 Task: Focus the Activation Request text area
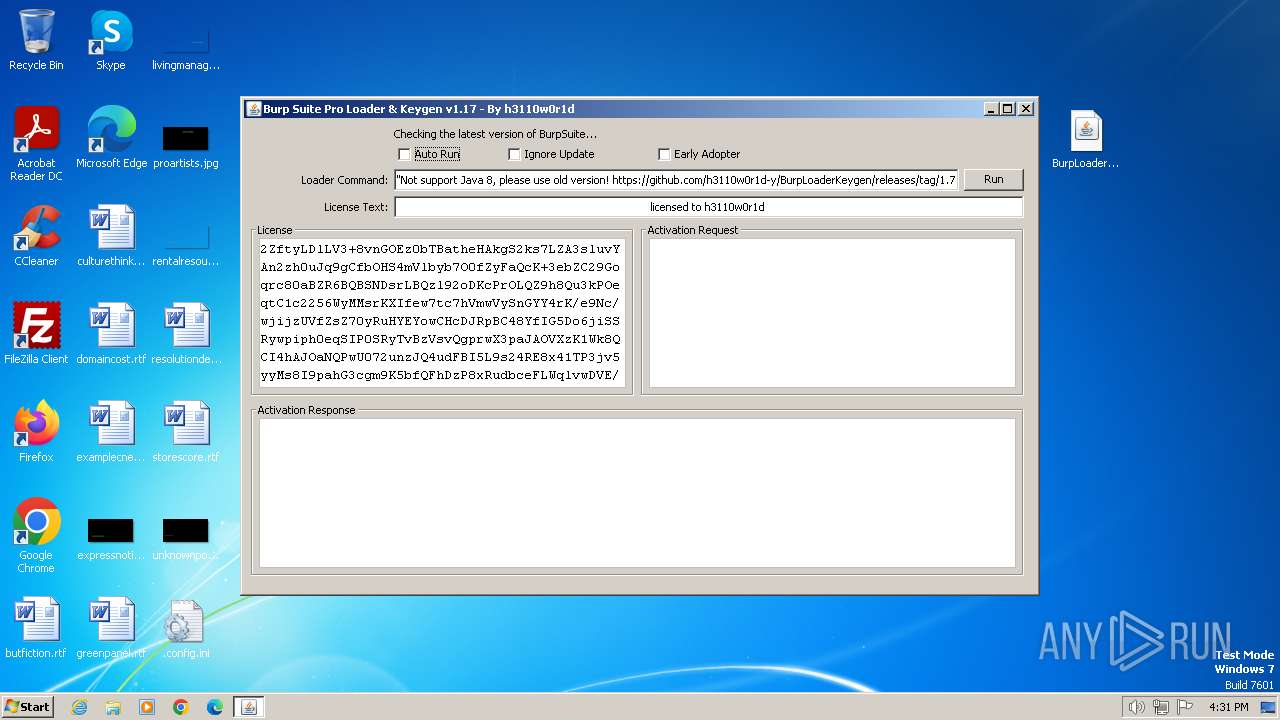pos(831,312)
